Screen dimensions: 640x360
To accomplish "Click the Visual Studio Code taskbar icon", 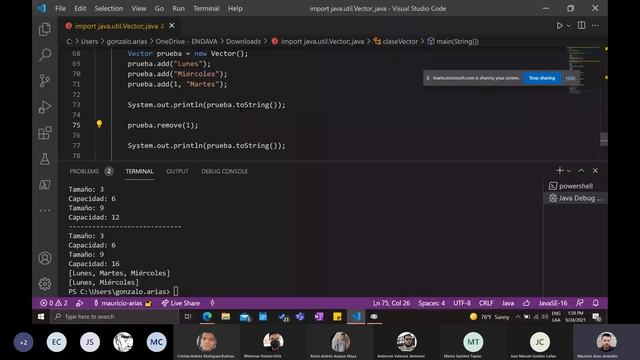I will (x=356, y=316).
